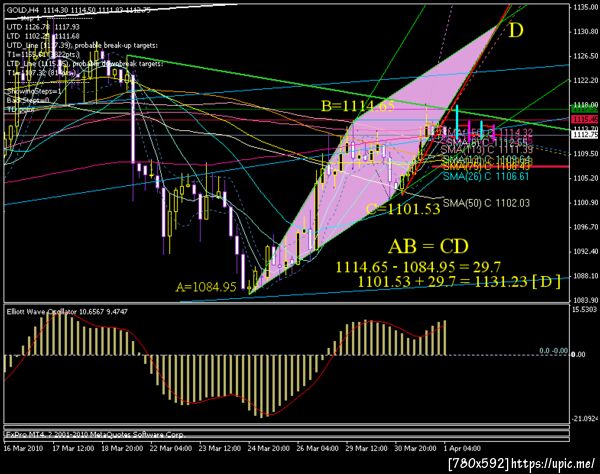Click the 1100.90 price axis value
Viewport: 600px width, 474px height.
point(585,203)
